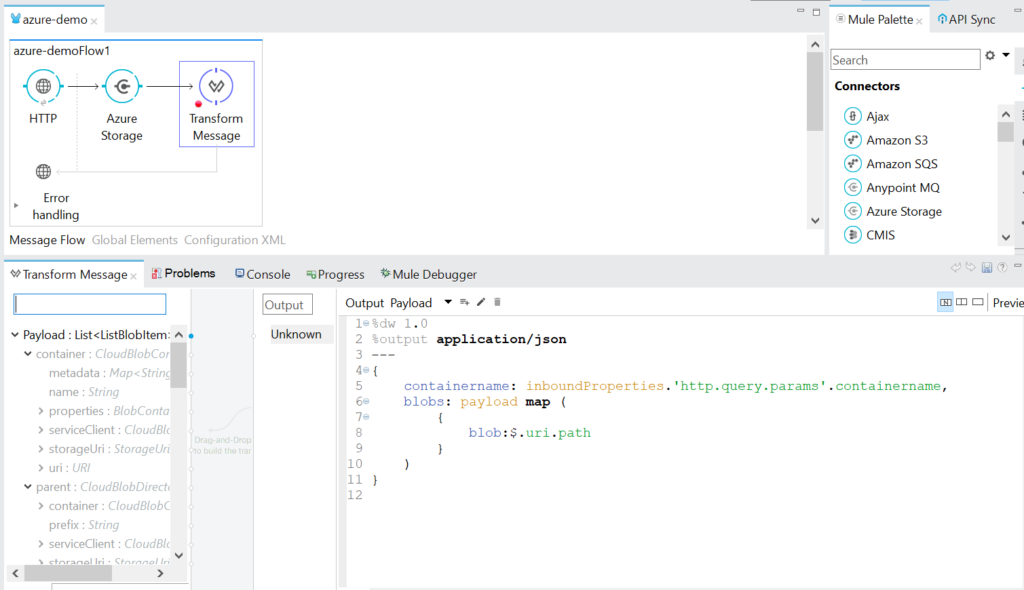Toggle the script-only layout view
The image size is (1024, 590).
tap(978, 302)
